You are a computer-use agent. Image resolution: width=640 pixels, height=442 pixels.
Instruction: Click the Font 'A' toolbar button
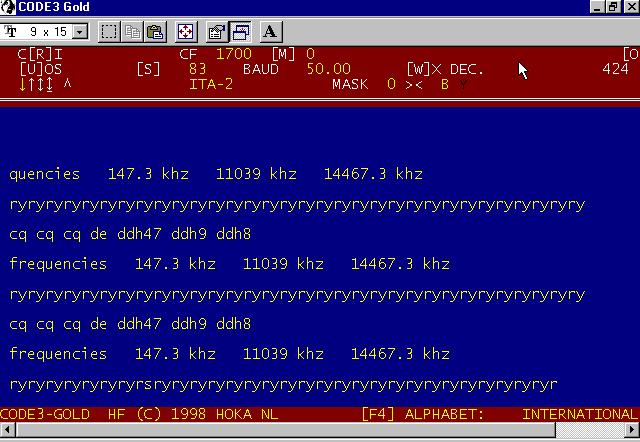coord(270,31)
